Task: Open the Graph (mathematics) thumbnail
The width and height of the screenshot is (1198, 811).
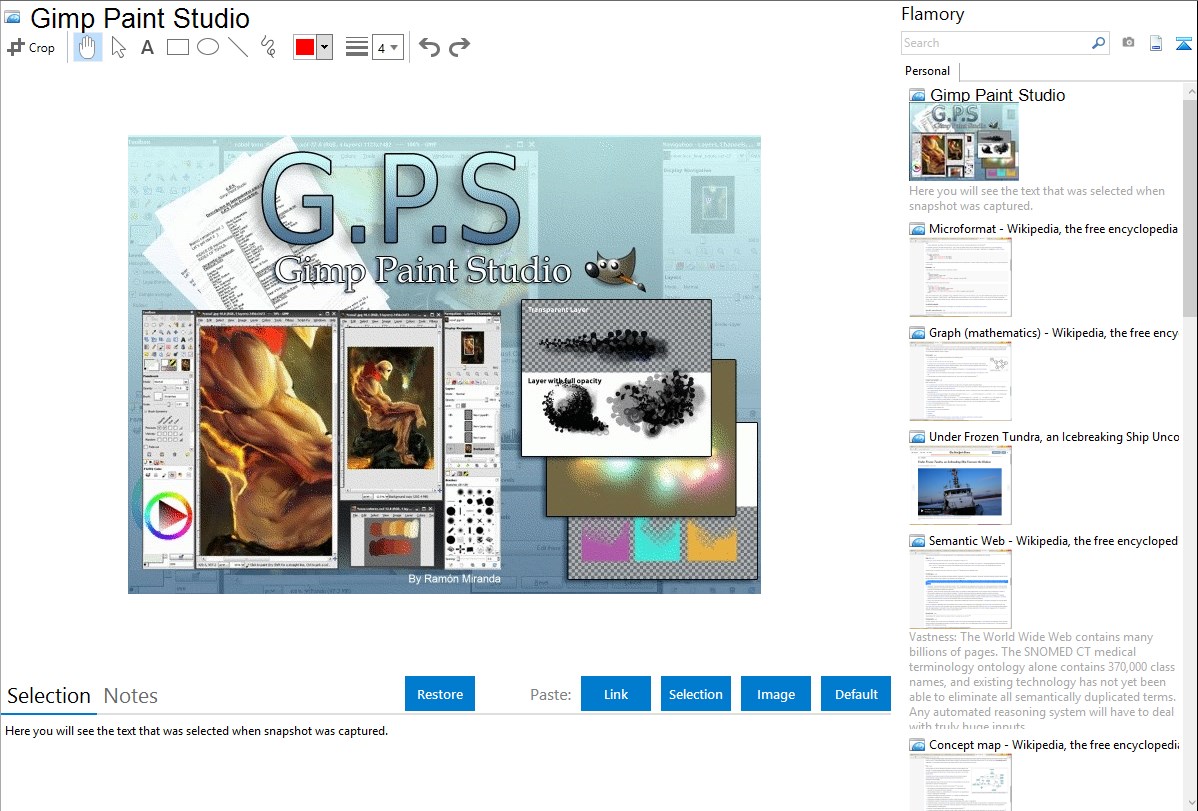Action: tap(960, 381)
